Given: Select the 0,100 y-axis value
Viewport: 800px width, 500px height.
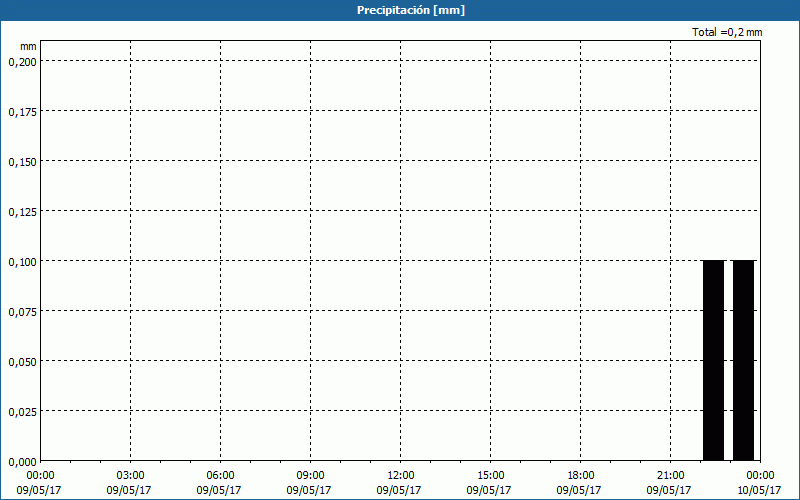Looking at the screenshot, I should [x=22, y=262].
